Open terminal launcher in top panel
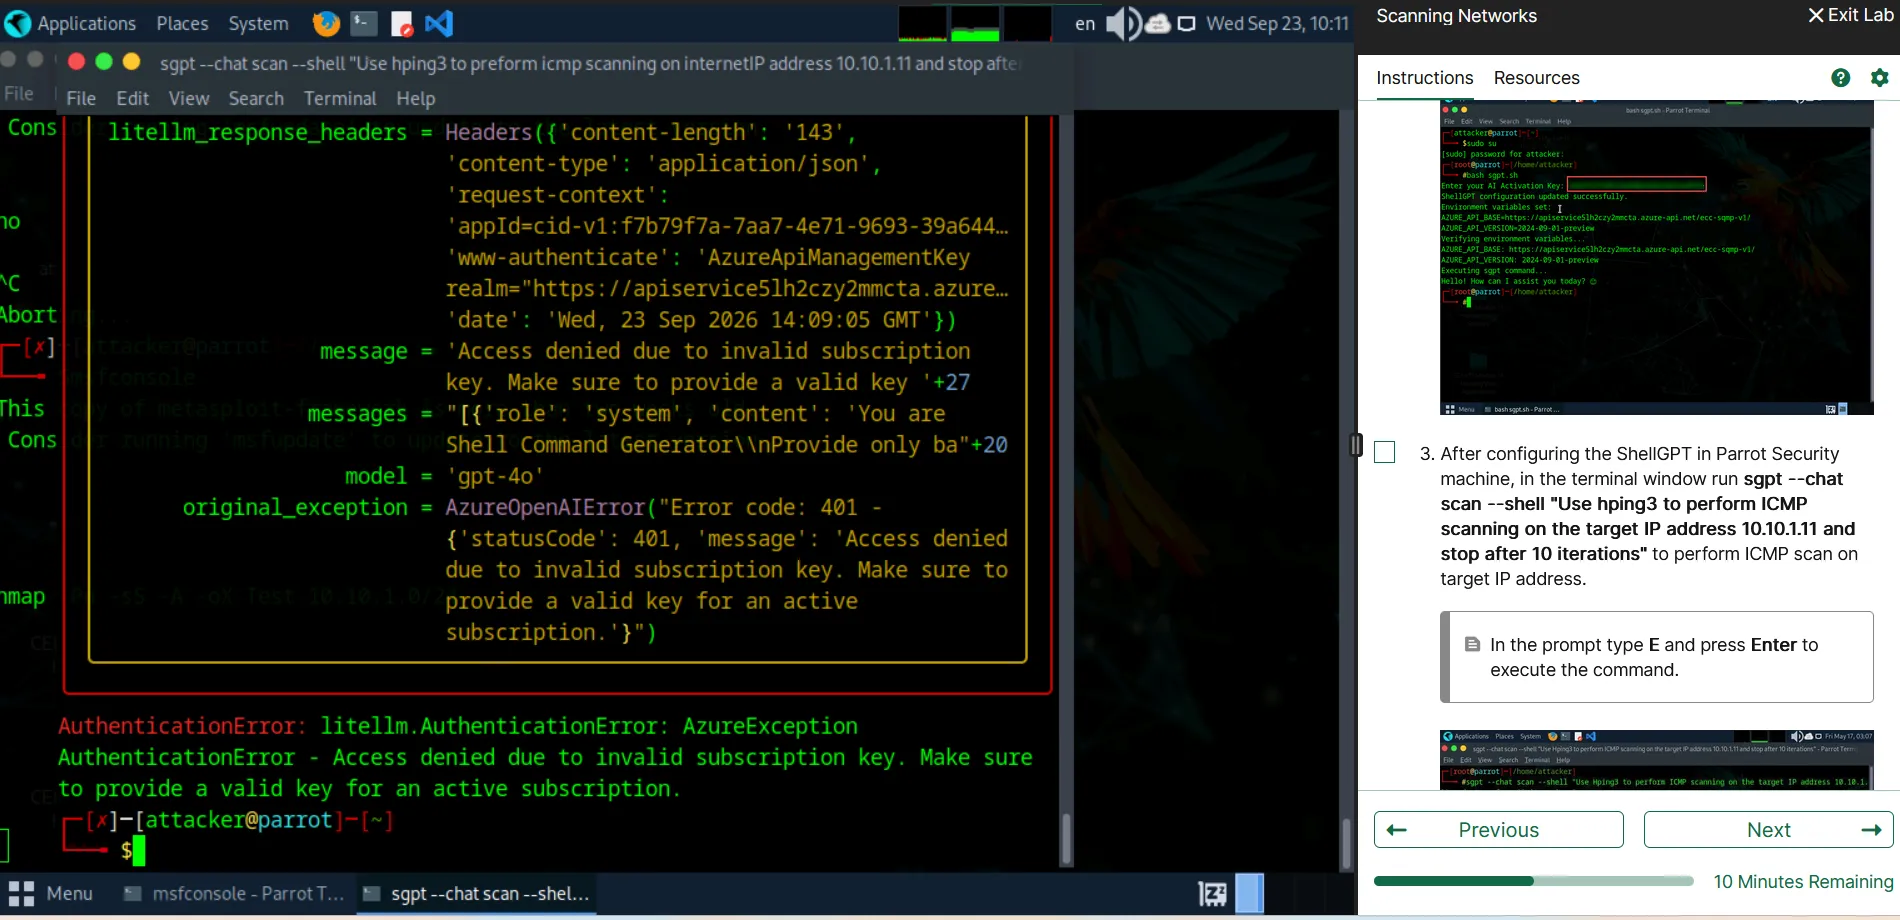Screen dimensions: 1900x920 click(x=364, y=23)
